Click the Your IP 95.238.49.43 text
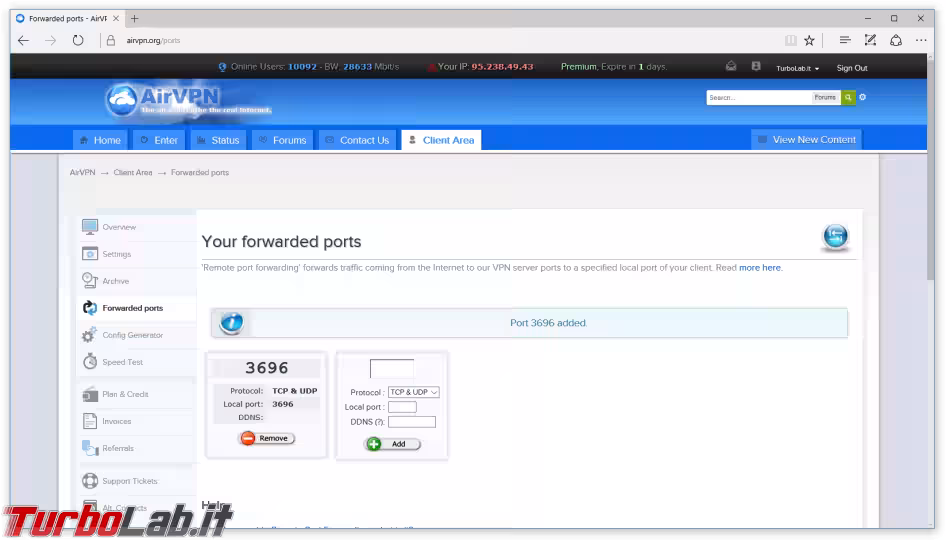Screen dimensions: 946x540 click(485, 67)
